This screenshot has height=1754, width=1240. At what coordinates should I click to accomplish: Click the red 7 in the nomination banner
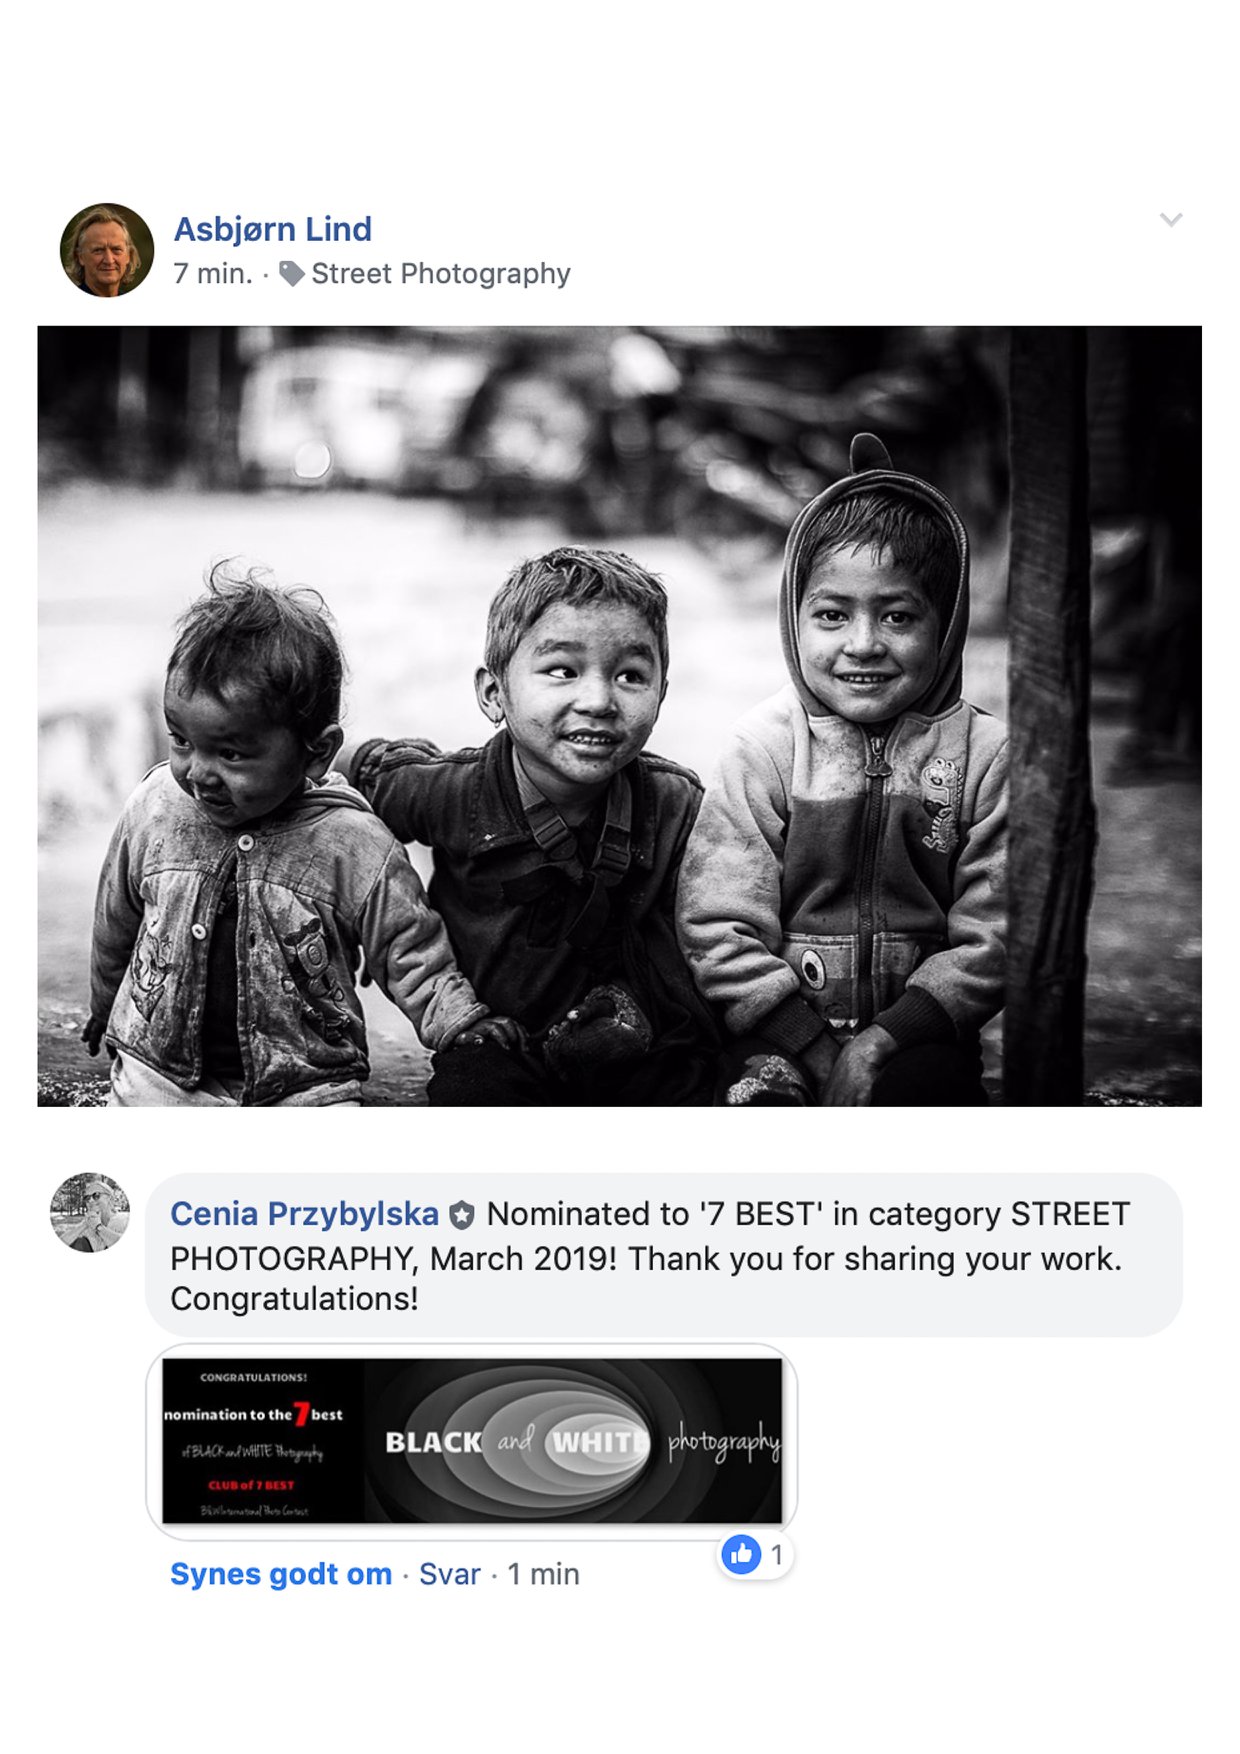[301, 1414]
